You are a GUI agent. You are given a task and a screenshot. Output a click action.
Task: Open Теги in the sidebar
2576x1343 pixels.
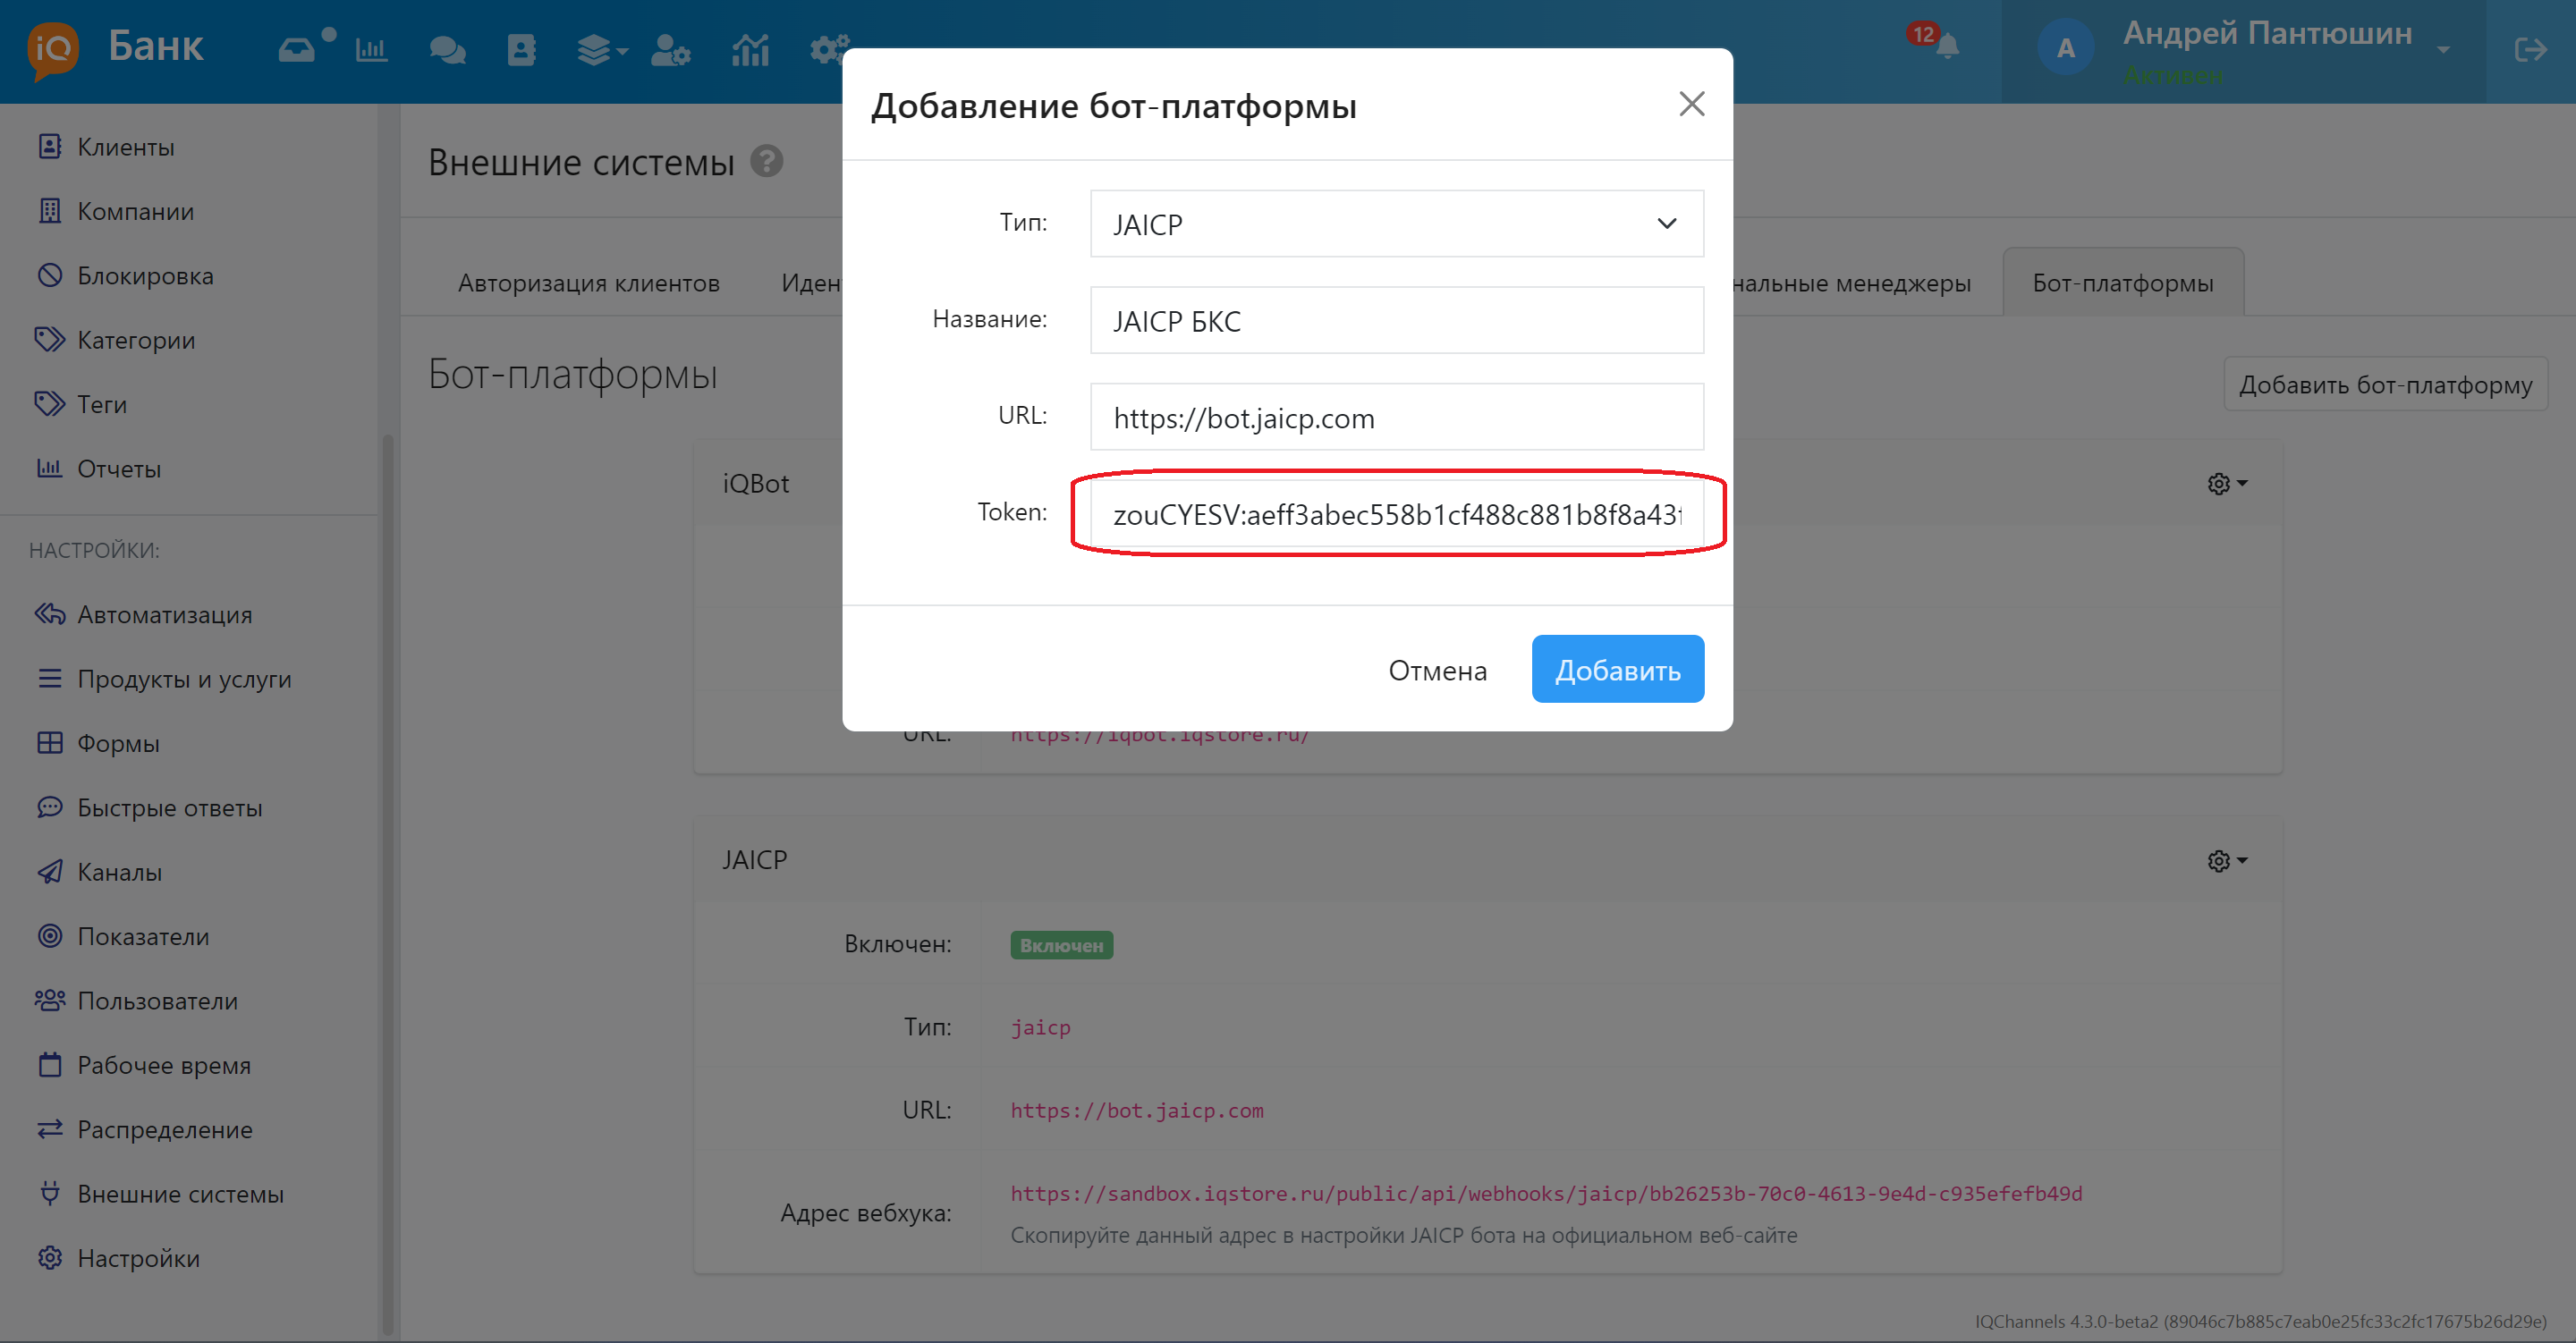[x=101, y=404]
